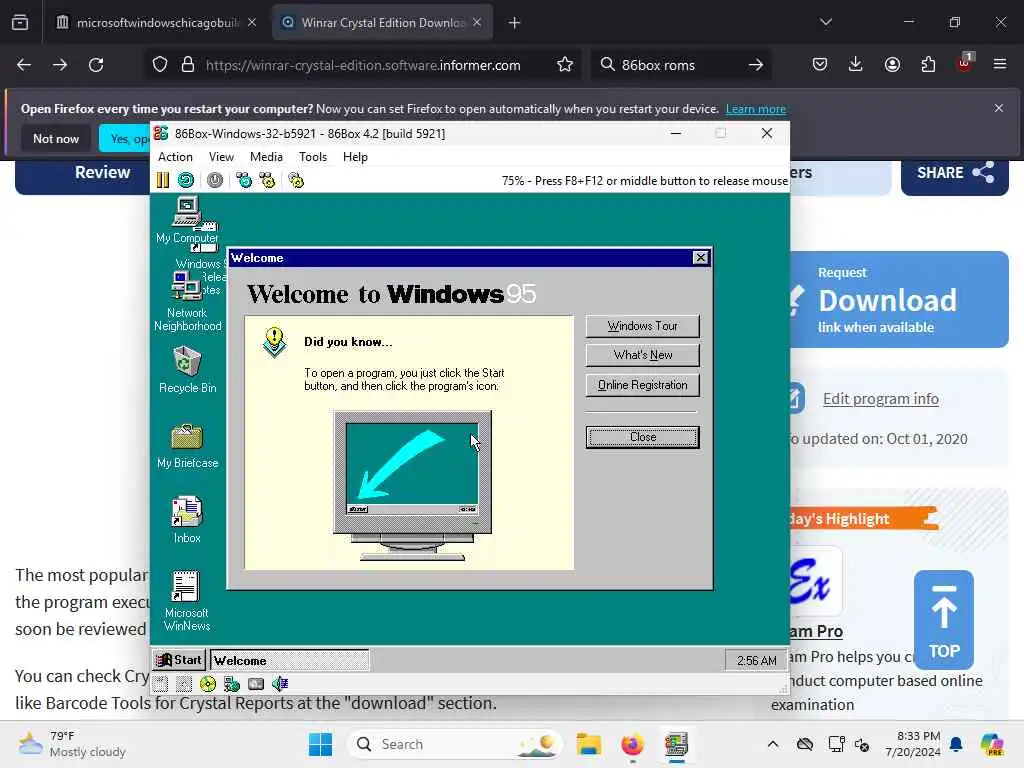Screen dimensions: 1024x768
Task: Click the Save to Pocket icon in Firefox
Action: [x=820, y=64]
